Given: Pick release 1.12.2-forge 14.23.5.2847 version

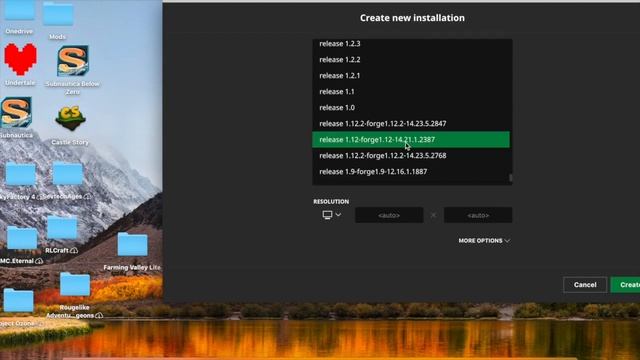Looking at the screenshot, I should [411, 123].
